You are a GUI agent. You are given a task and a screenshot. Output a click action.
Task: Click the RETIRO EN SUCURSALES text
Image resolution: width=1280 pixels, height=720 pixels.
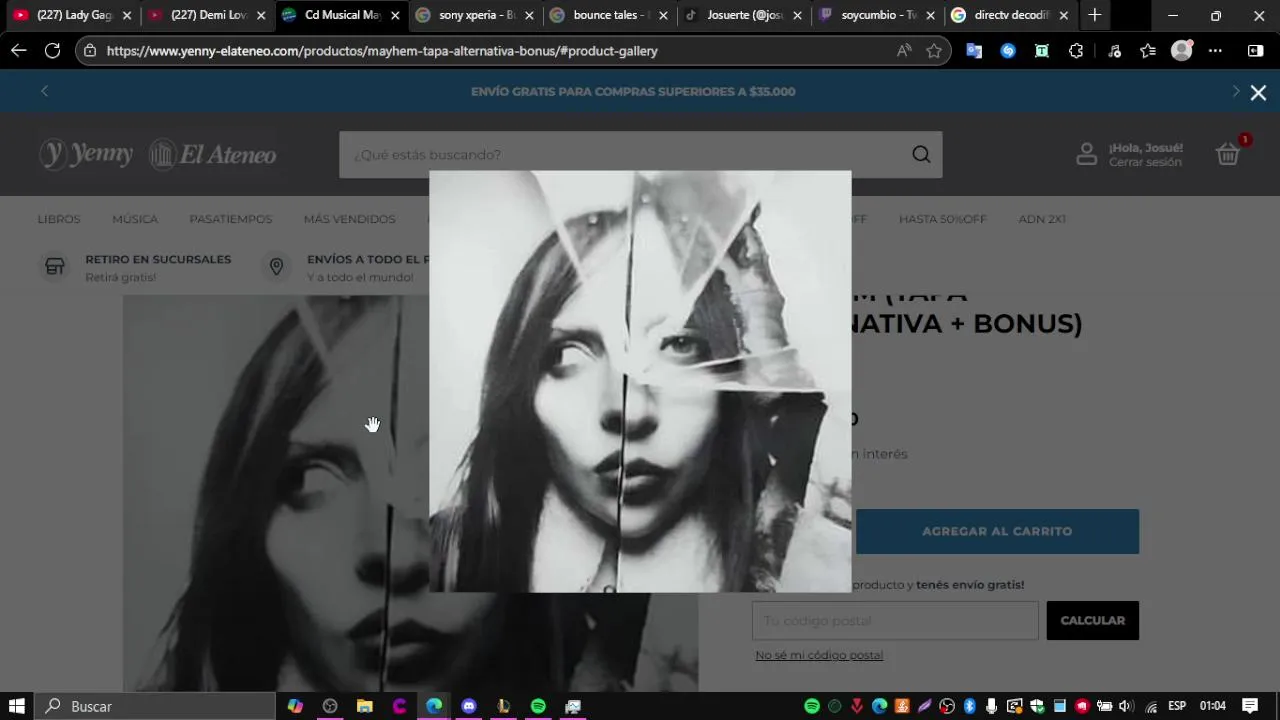[x=158, y=259]
